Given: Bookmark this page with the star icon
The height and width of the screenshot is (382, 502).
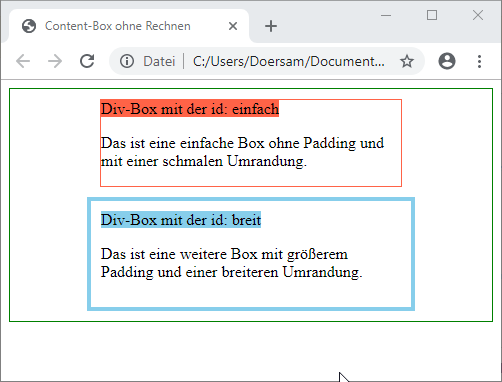Looking at the screenshot, I should coord(407,61).
